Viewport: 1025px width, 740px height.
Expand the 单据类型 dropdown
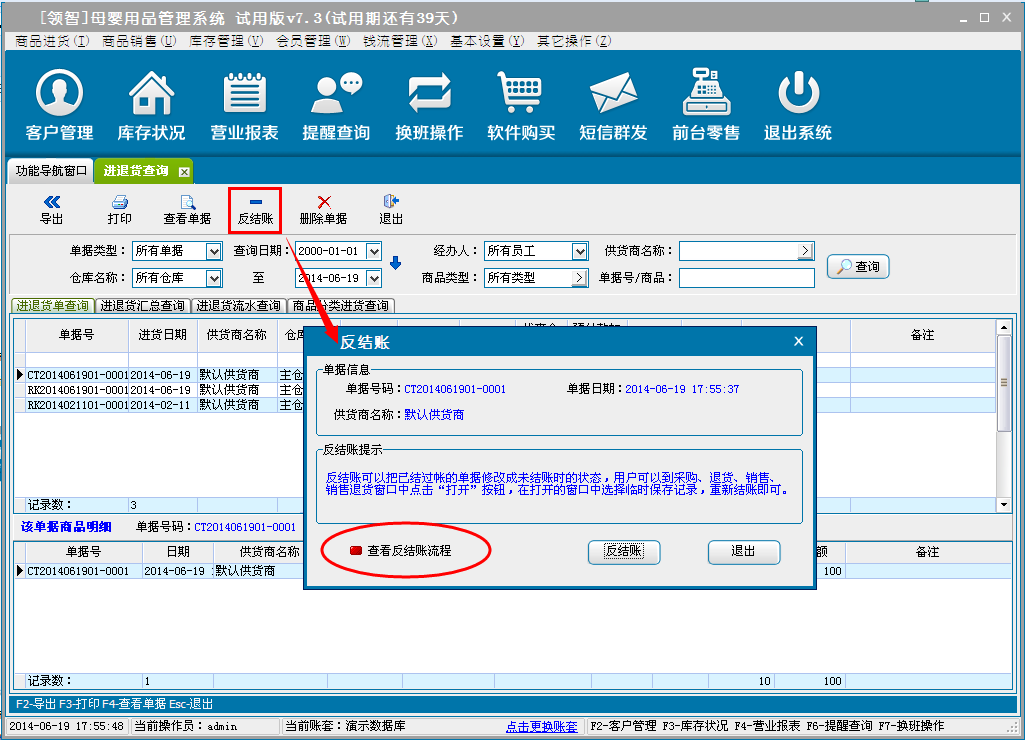click(x=213, y=251)
